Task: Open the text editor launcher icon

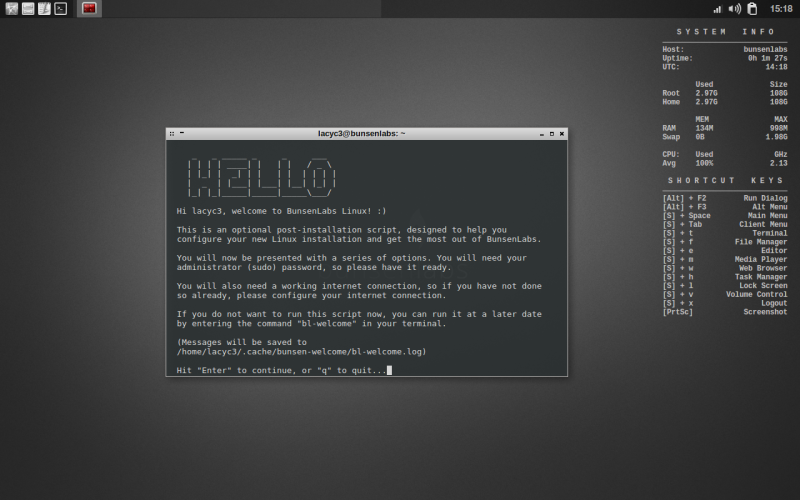Action: 44,8
